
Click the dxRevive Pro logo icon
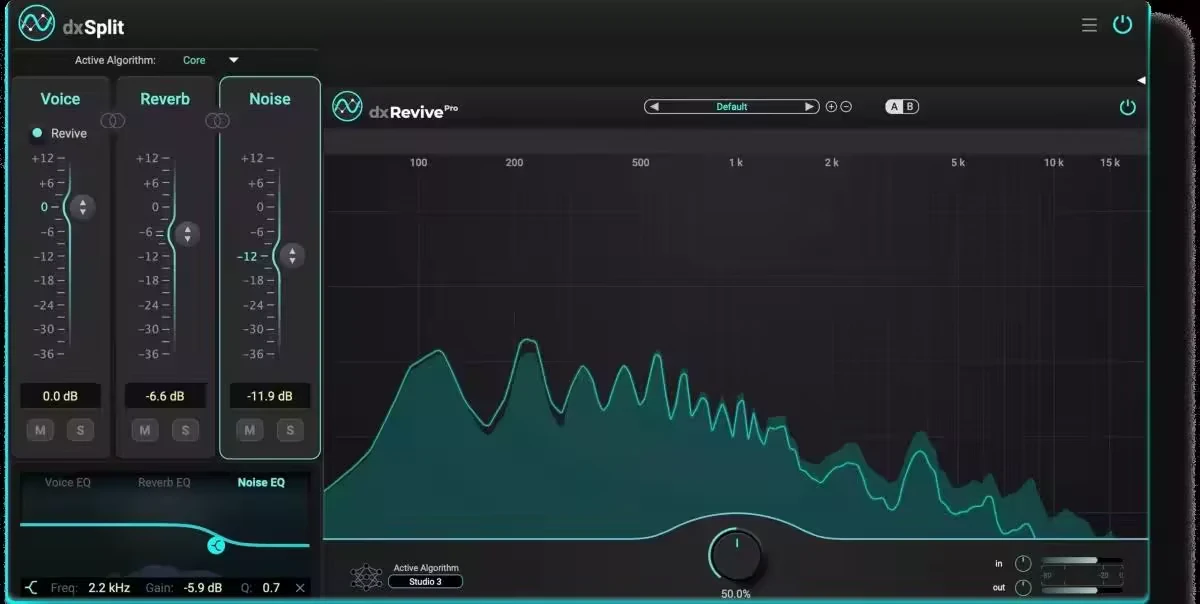347,106
